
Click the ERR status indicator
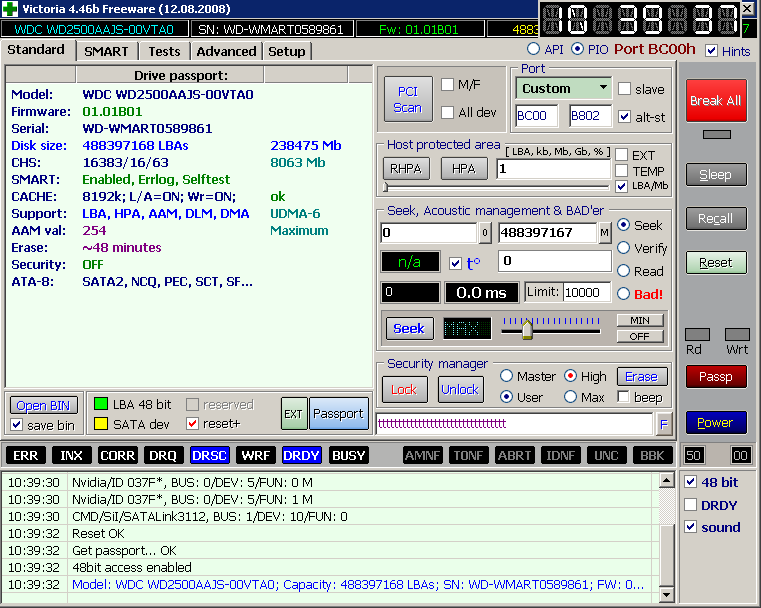26,456
